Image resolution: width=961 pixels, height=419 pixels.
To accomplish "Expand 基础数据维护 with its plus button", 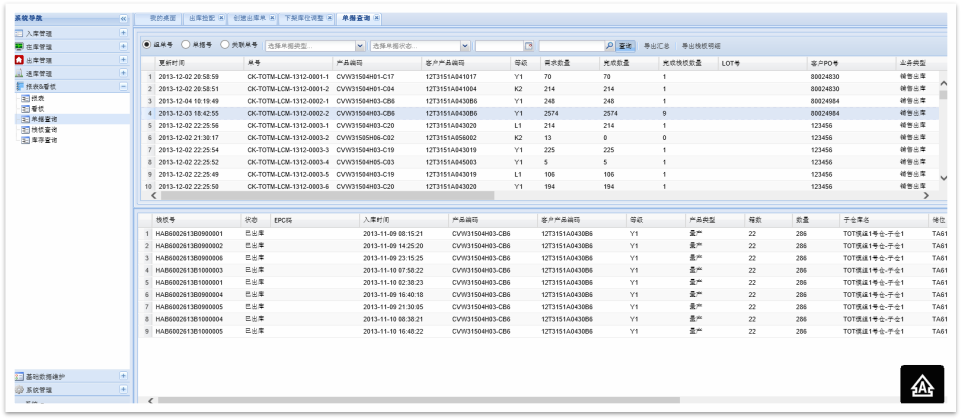I will click(123, 376).
